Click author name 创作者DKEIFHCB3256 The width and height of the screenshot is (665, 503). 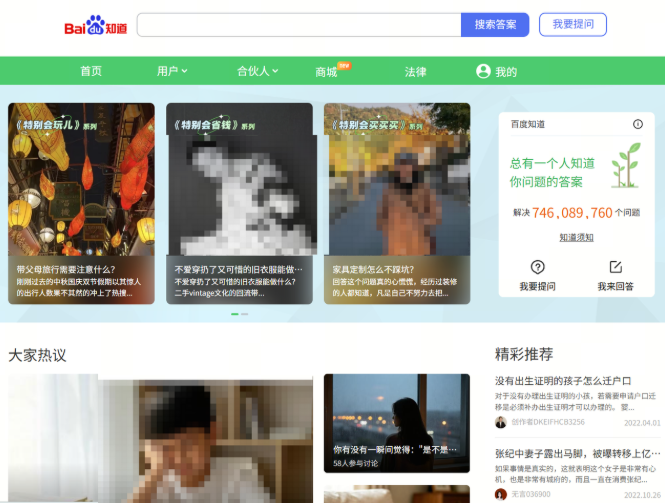pyautogui.click(x=548, y=422)
